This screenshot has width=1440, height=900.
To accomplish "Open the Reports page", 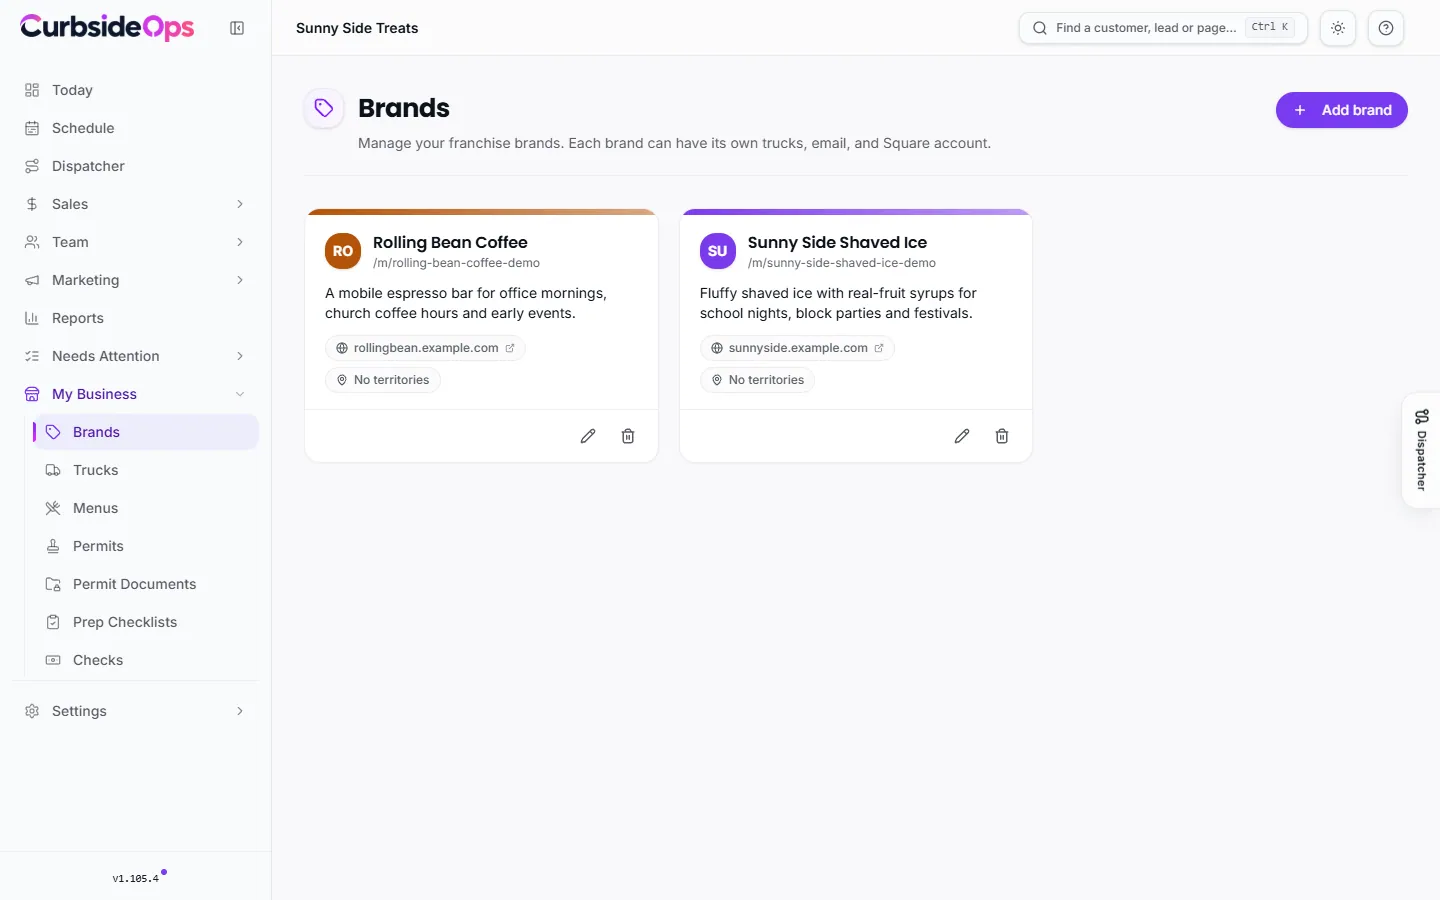I will click(x=135, y=318).
